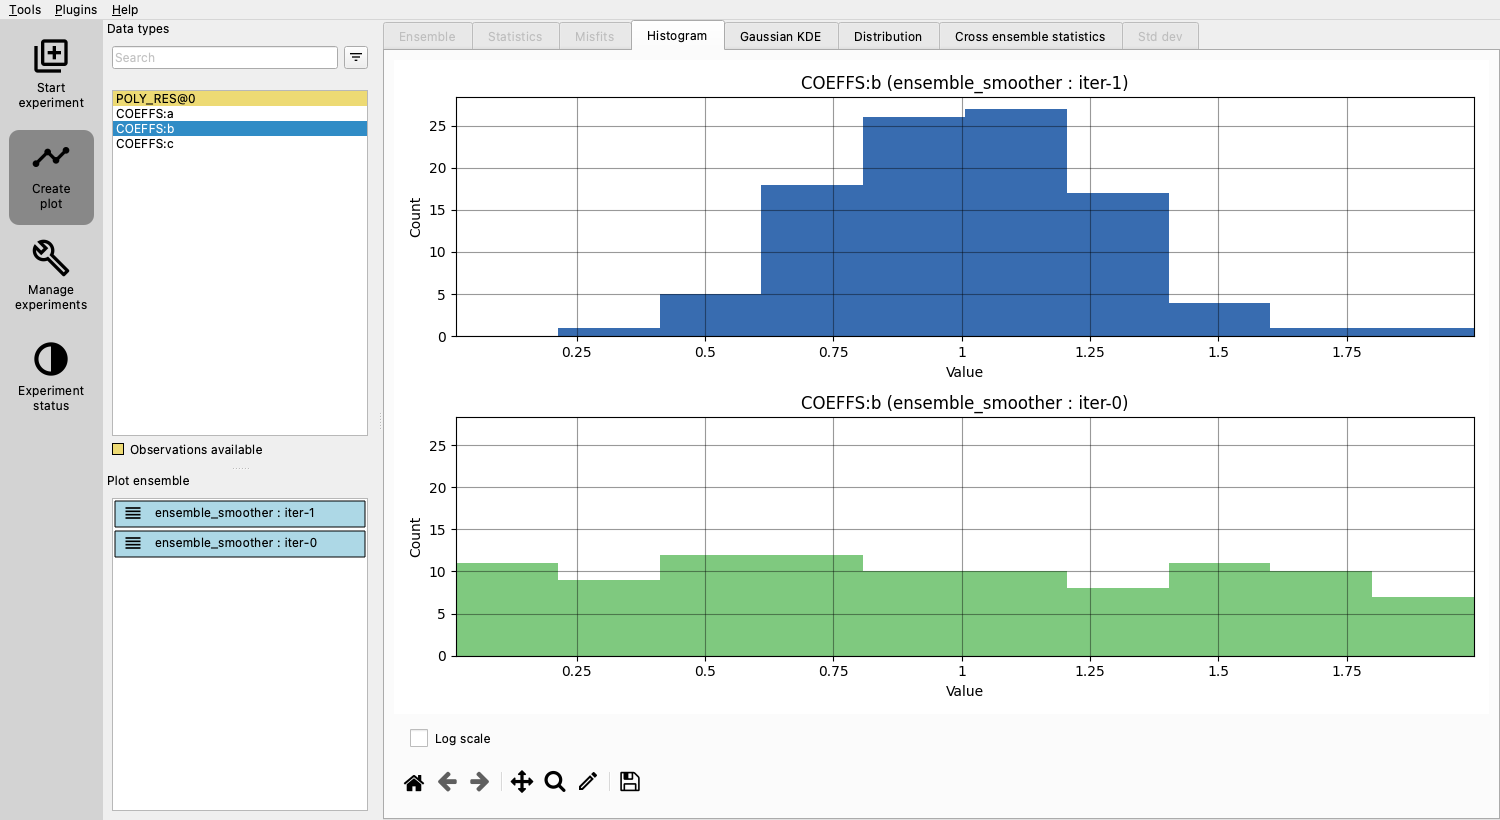Switch to the Gaussian KDE tab
This screenshot has width=1500, height=820.
(x=781, y=36)
